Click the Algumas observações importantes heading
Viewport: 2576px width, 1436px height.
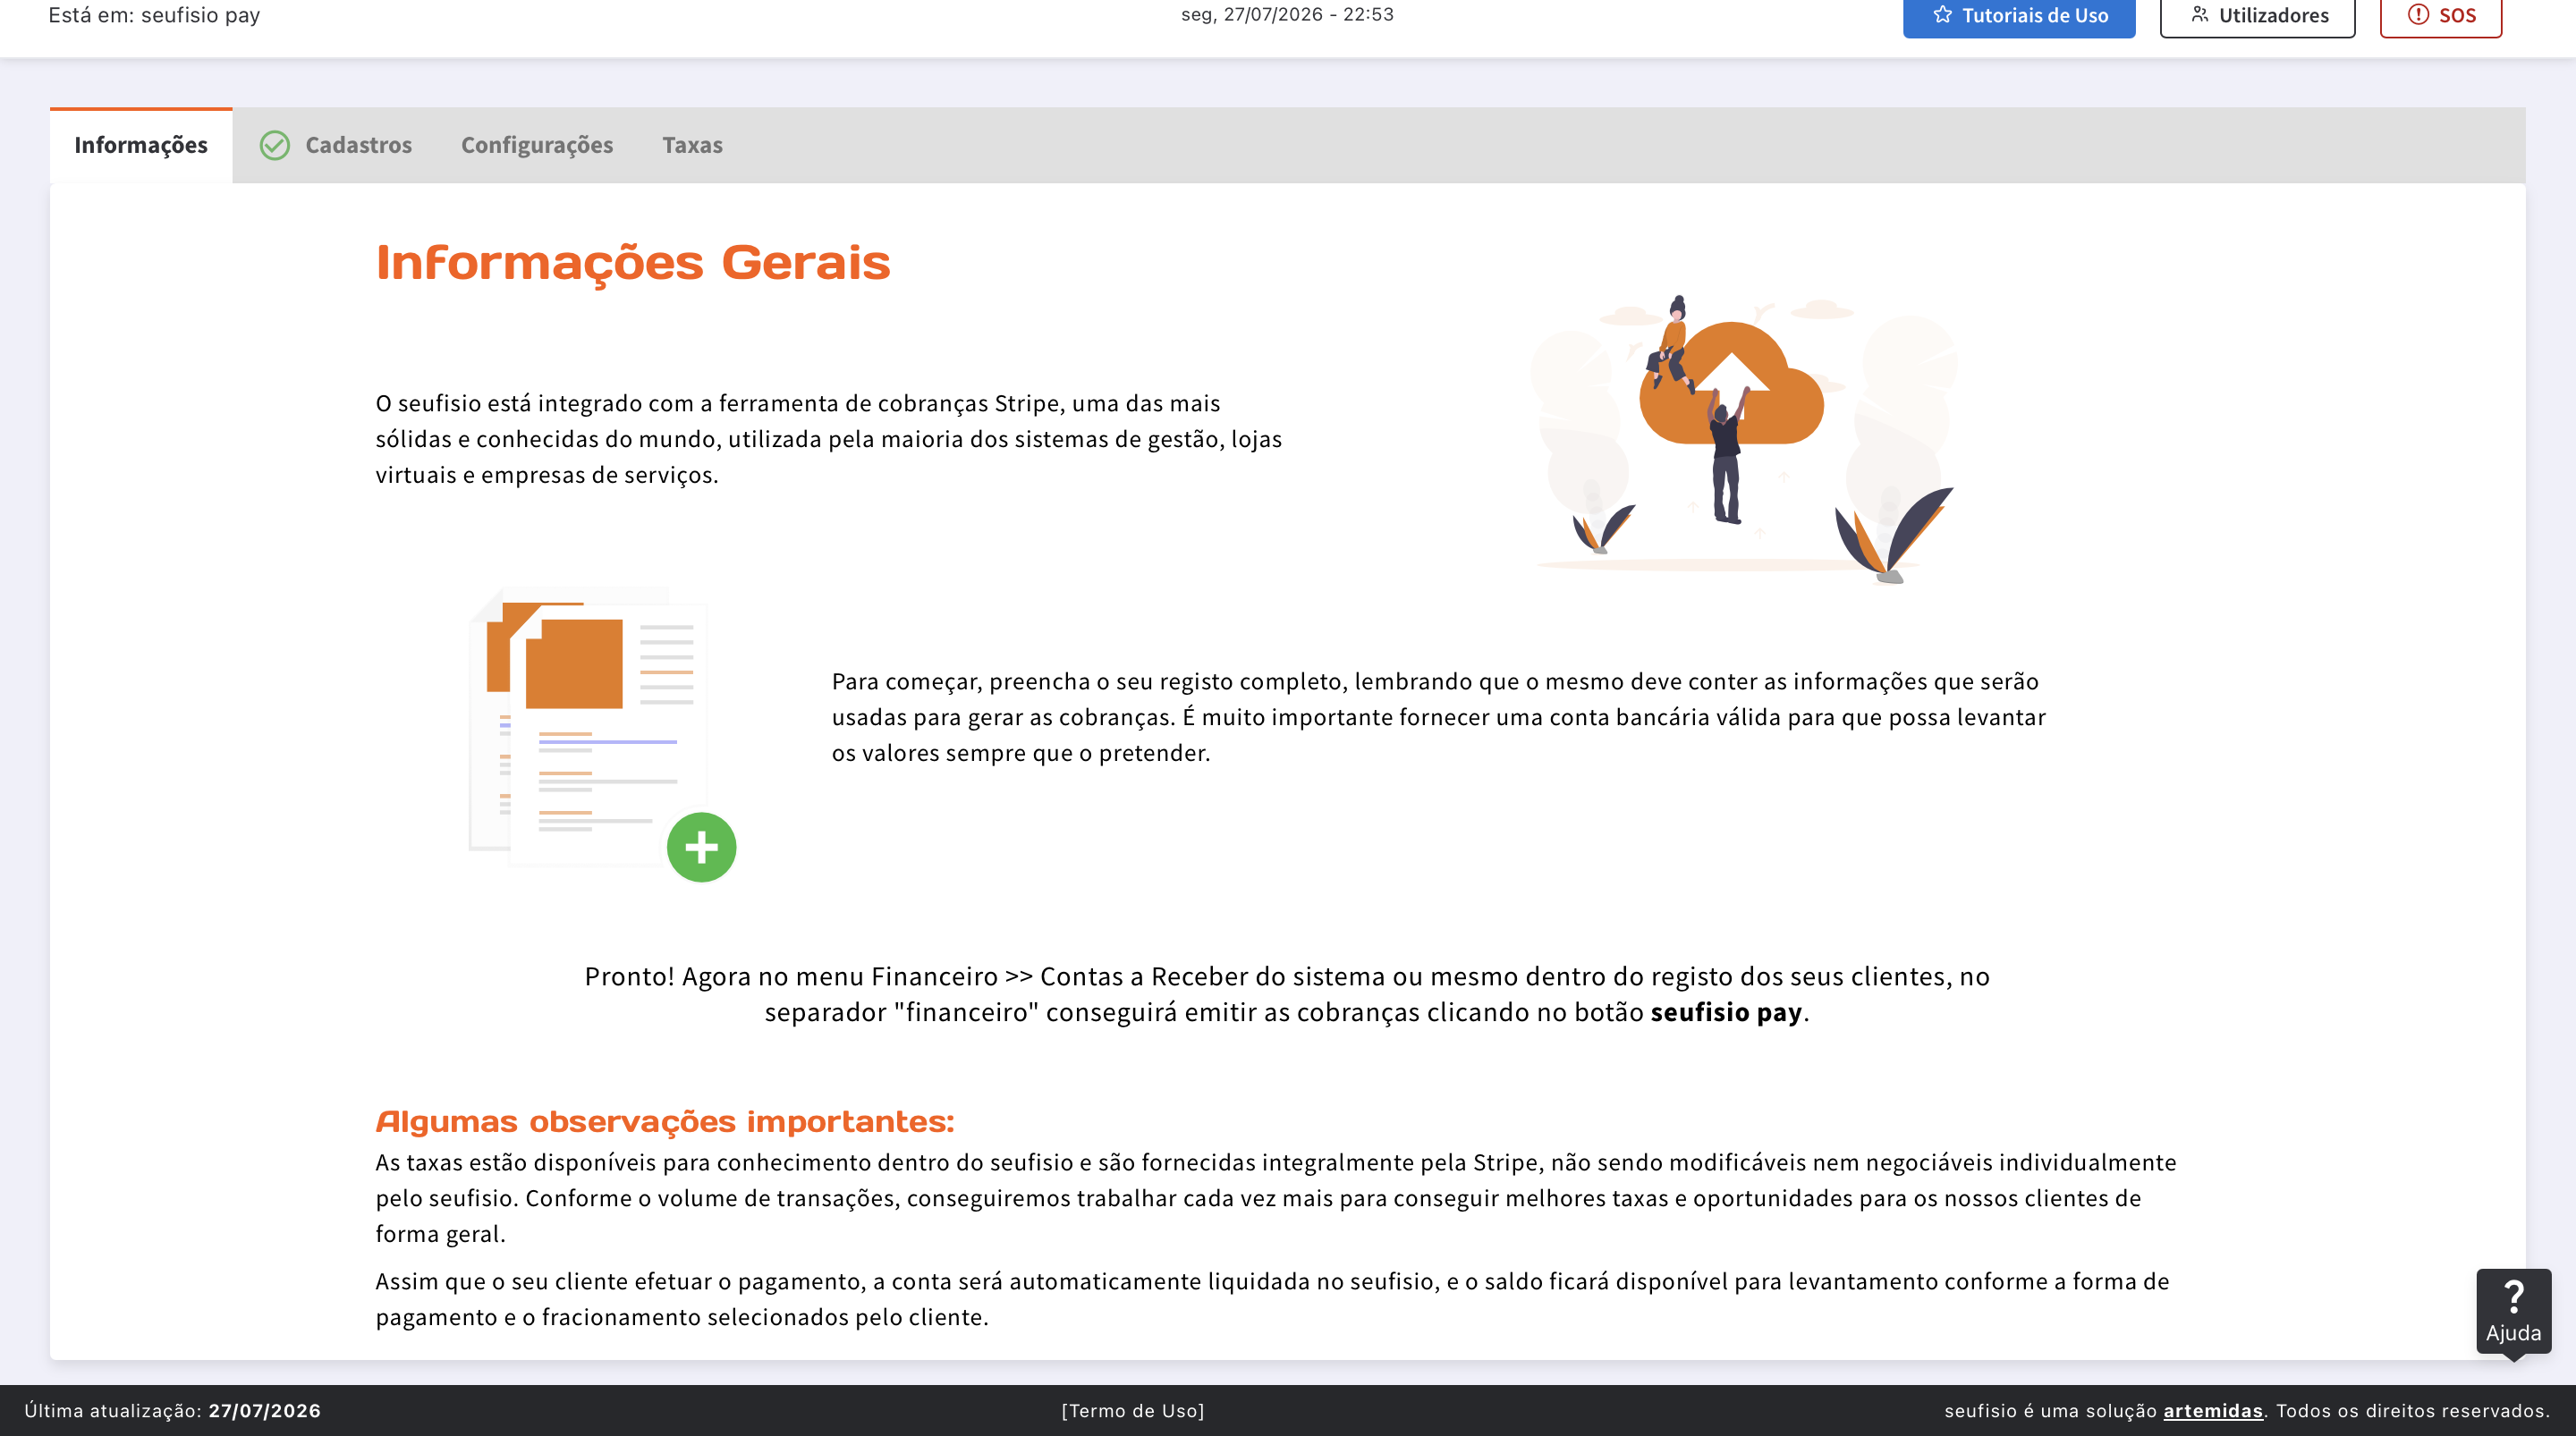click(665, 1121)
